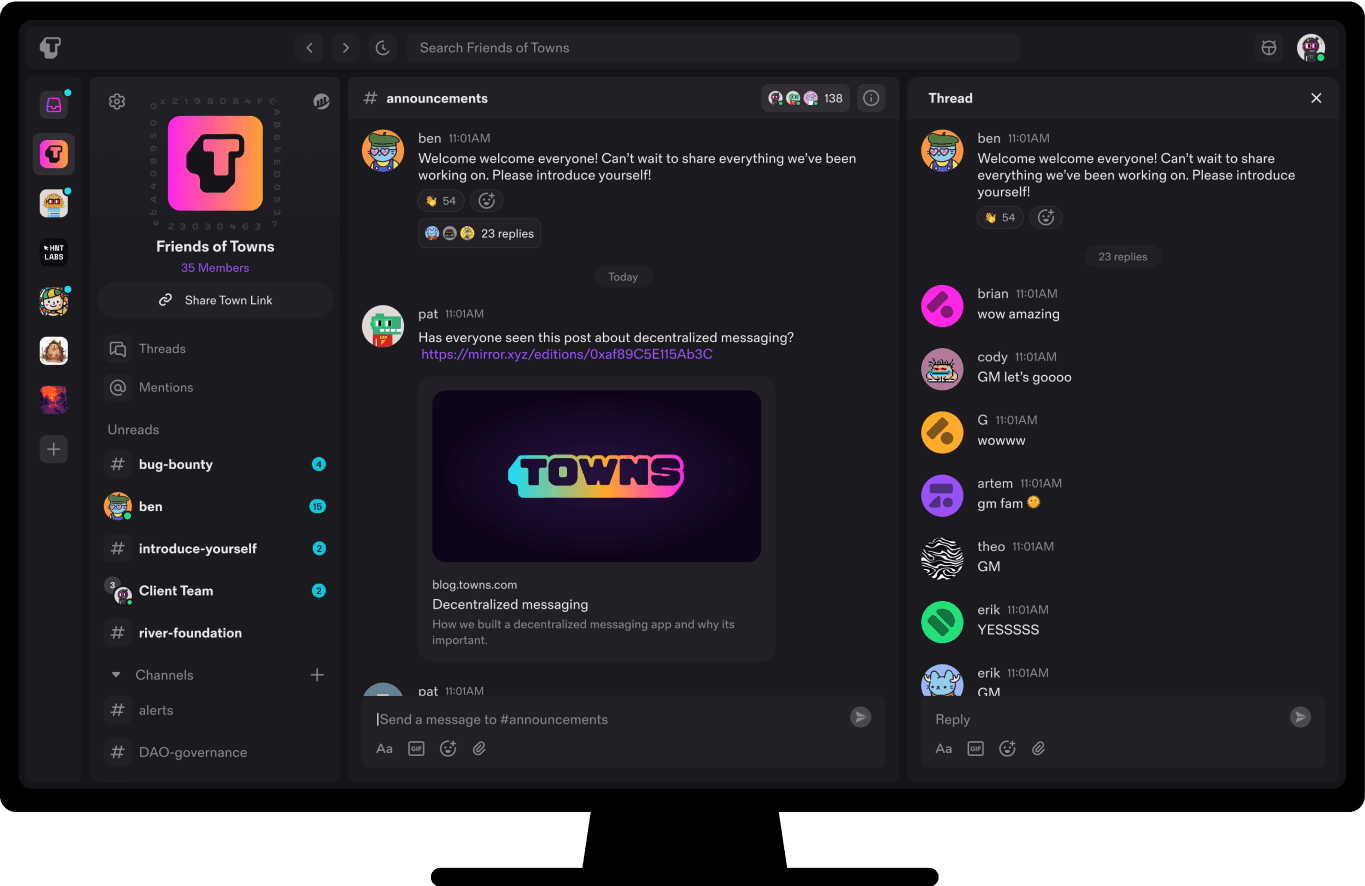
Task: Close the Thread panel
Action: pyautogui.click(x=1316, y=98)
